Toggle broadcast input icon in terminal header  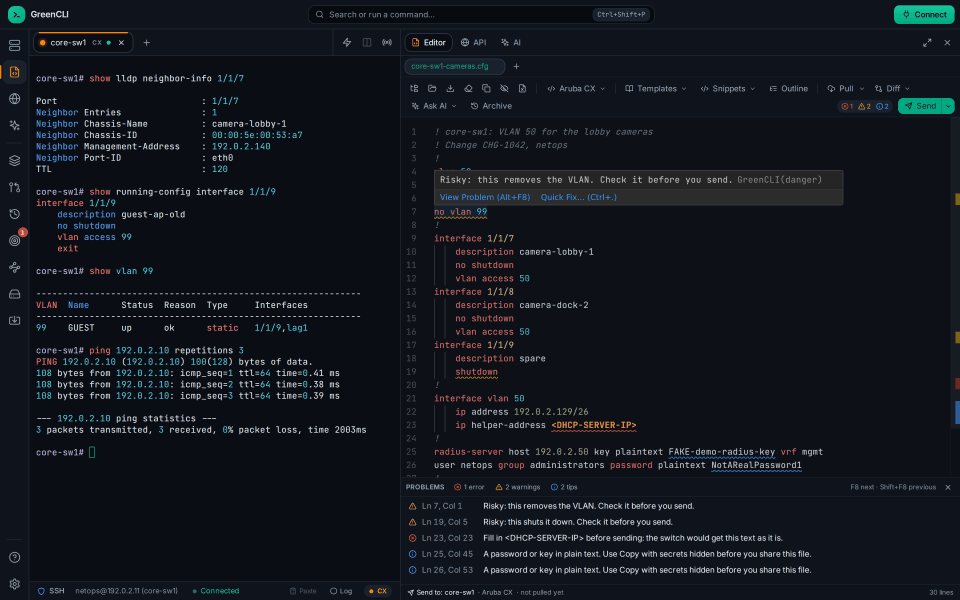coord(387,42)
